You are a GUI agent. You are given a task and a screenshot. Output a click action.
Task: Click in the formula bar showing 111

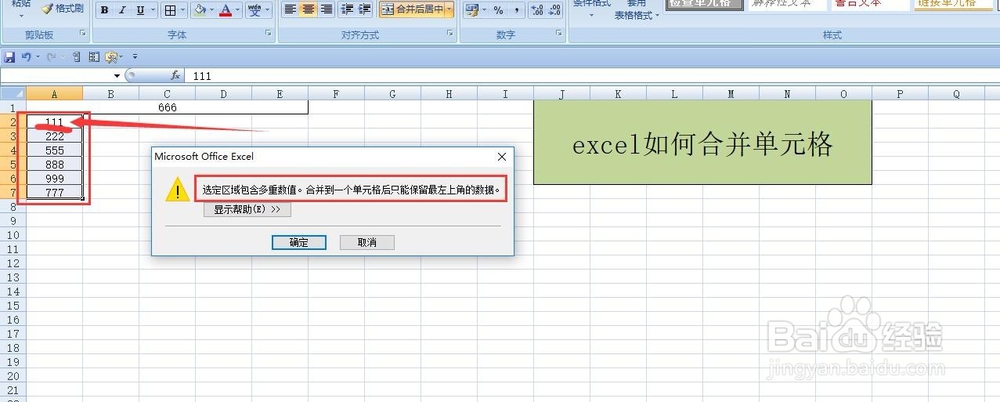pyautogui.click(x=593, y=75)
